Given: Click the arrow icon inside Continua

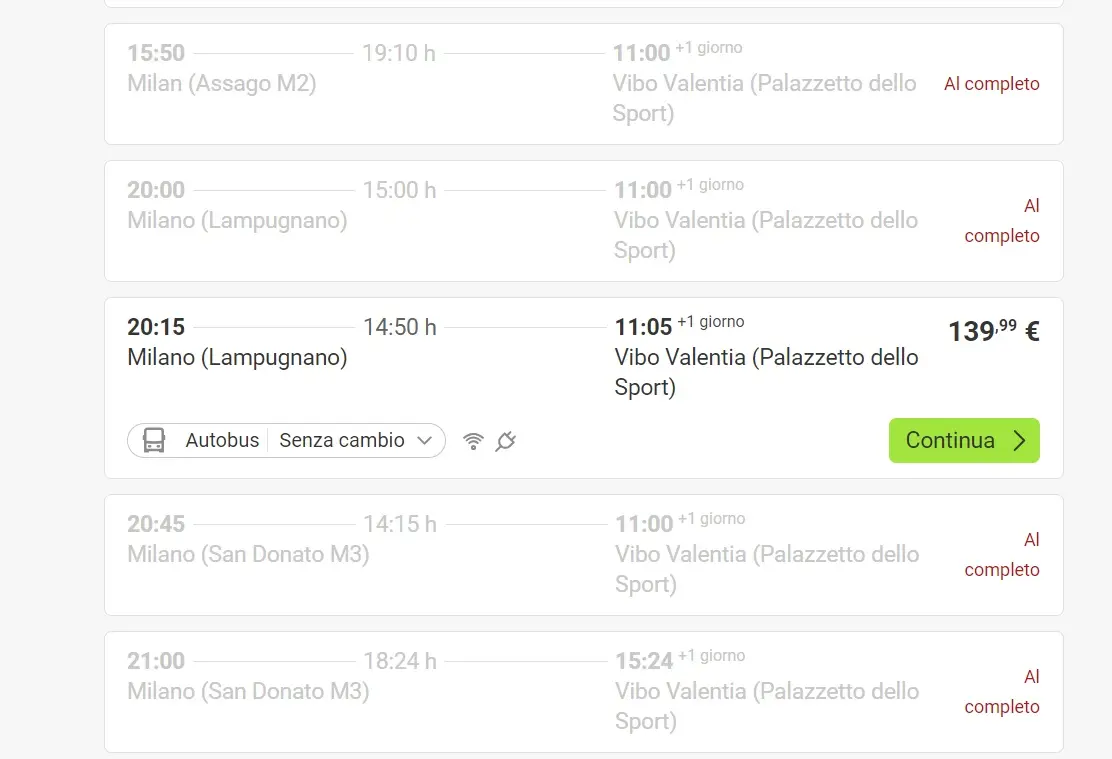Looking at the screenshot, I should point(1019,441).
